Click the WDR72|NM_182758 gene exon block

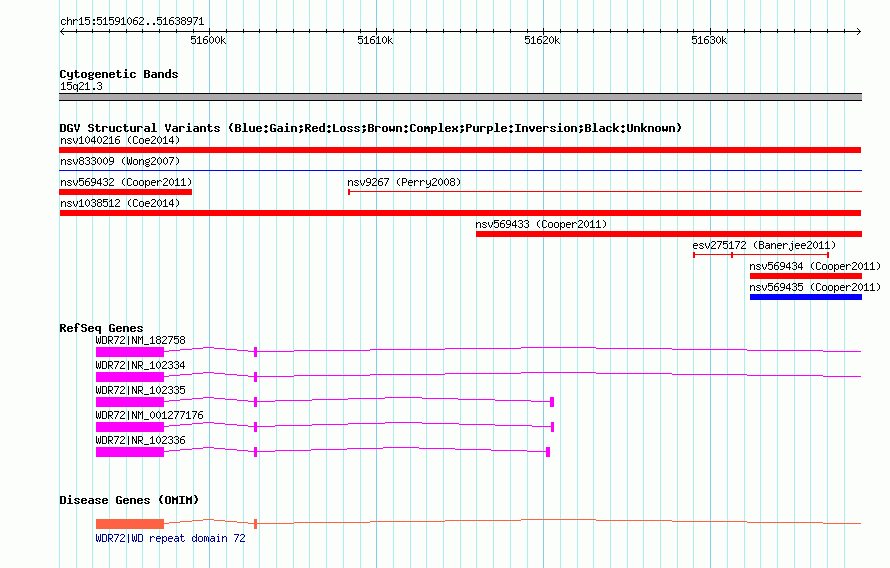click(129, 352)
